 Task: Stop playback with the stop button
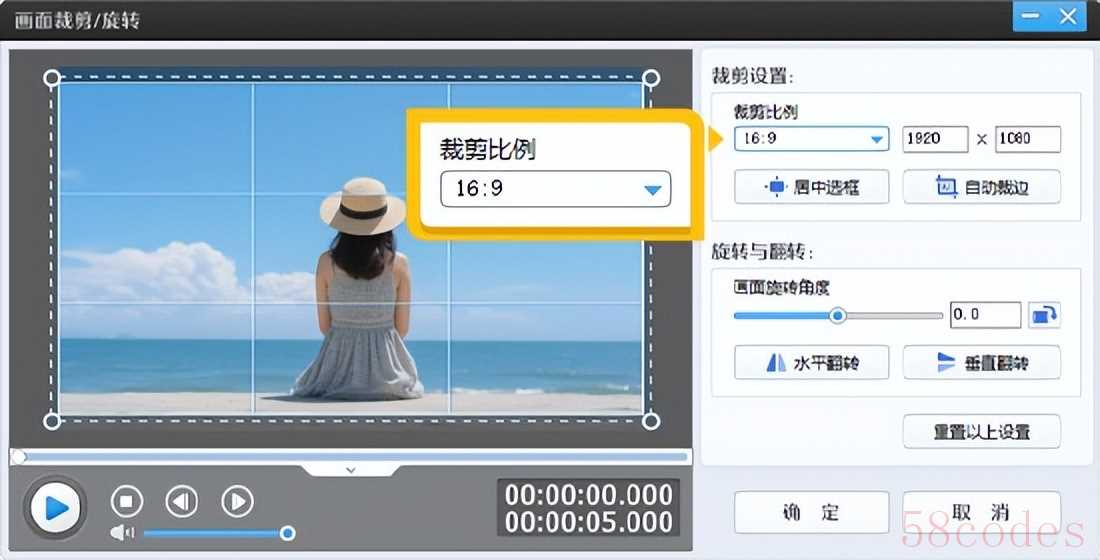point(127,501)
